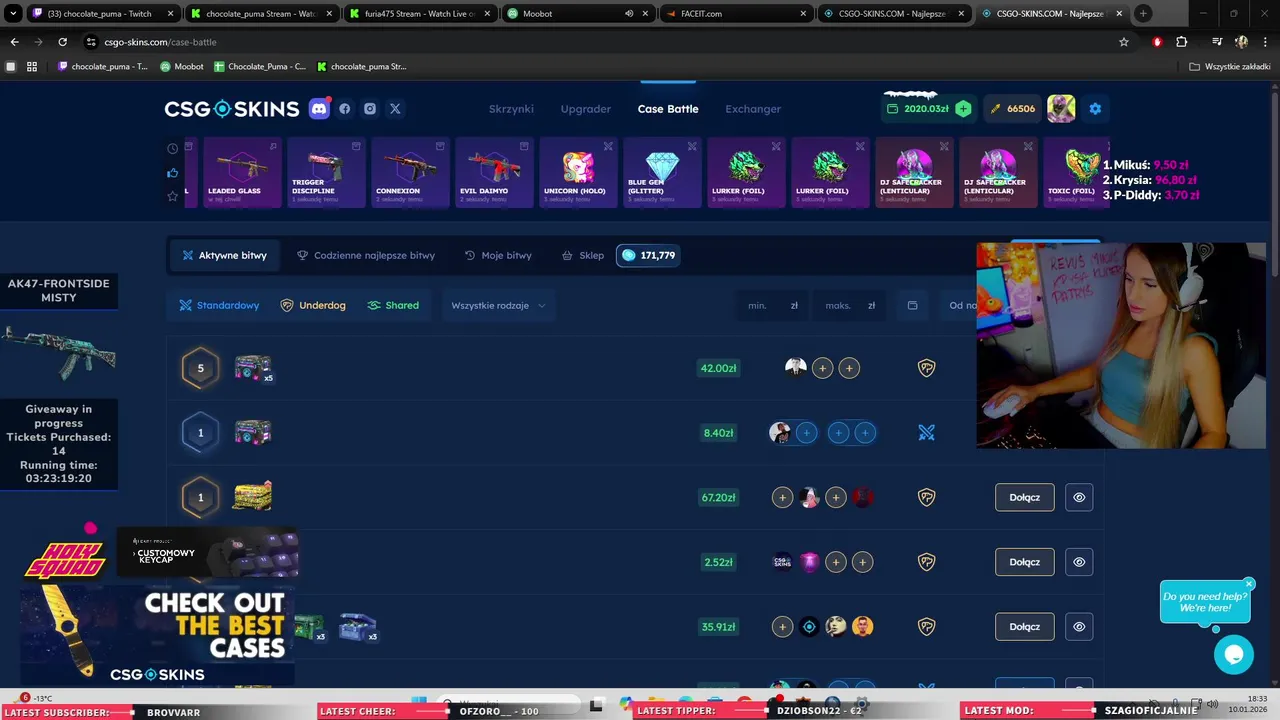
Task: Click Dołącz on the 67.20zł battle
Action: click(1025, 497)
